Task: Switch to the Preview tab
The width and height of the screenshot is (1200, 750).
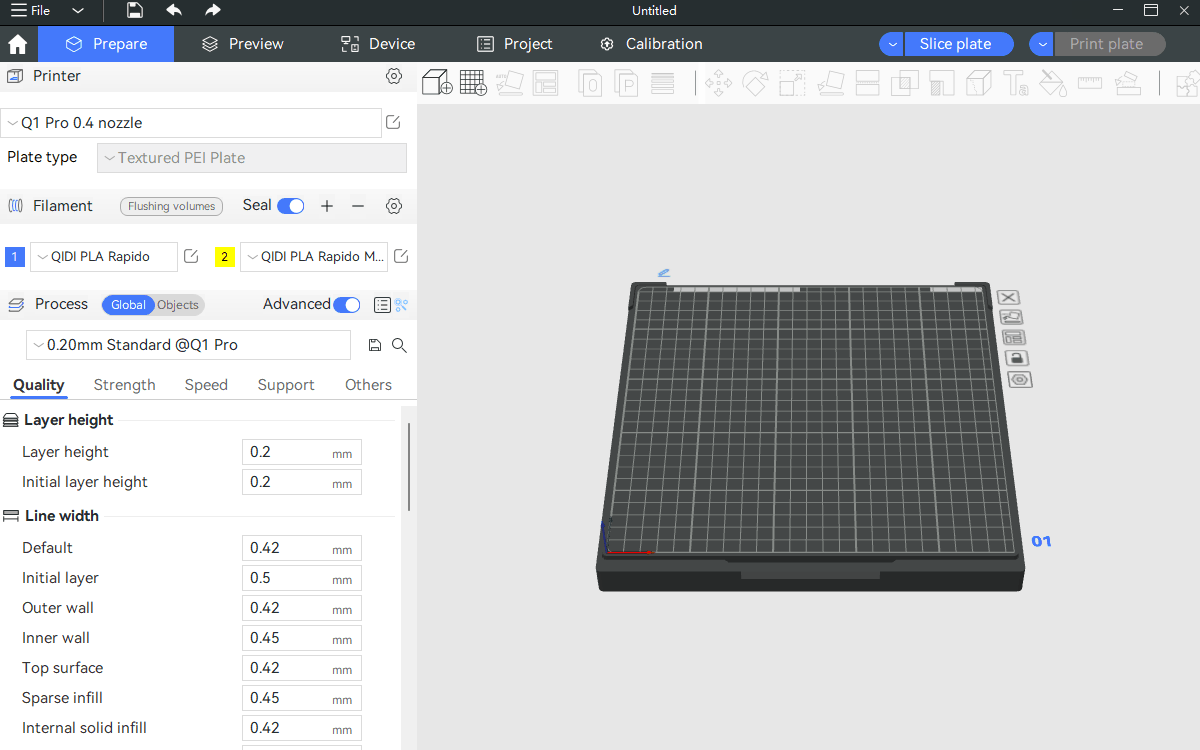Action: (242, 44)
